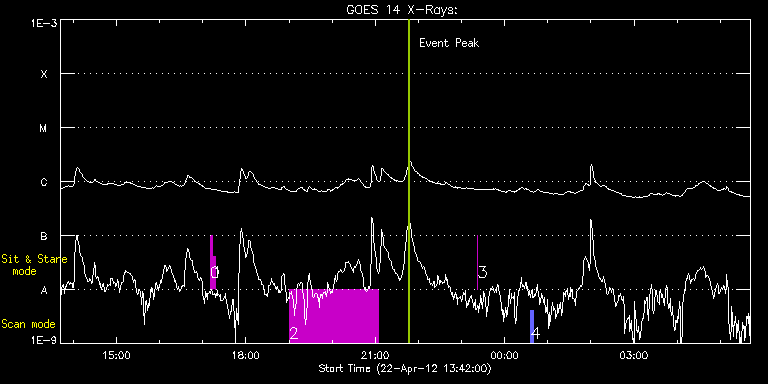The width and height of the screenshot is (768, 384).
Task: Click the 15:00 time axis label
Action: click(x=117, y=355)
